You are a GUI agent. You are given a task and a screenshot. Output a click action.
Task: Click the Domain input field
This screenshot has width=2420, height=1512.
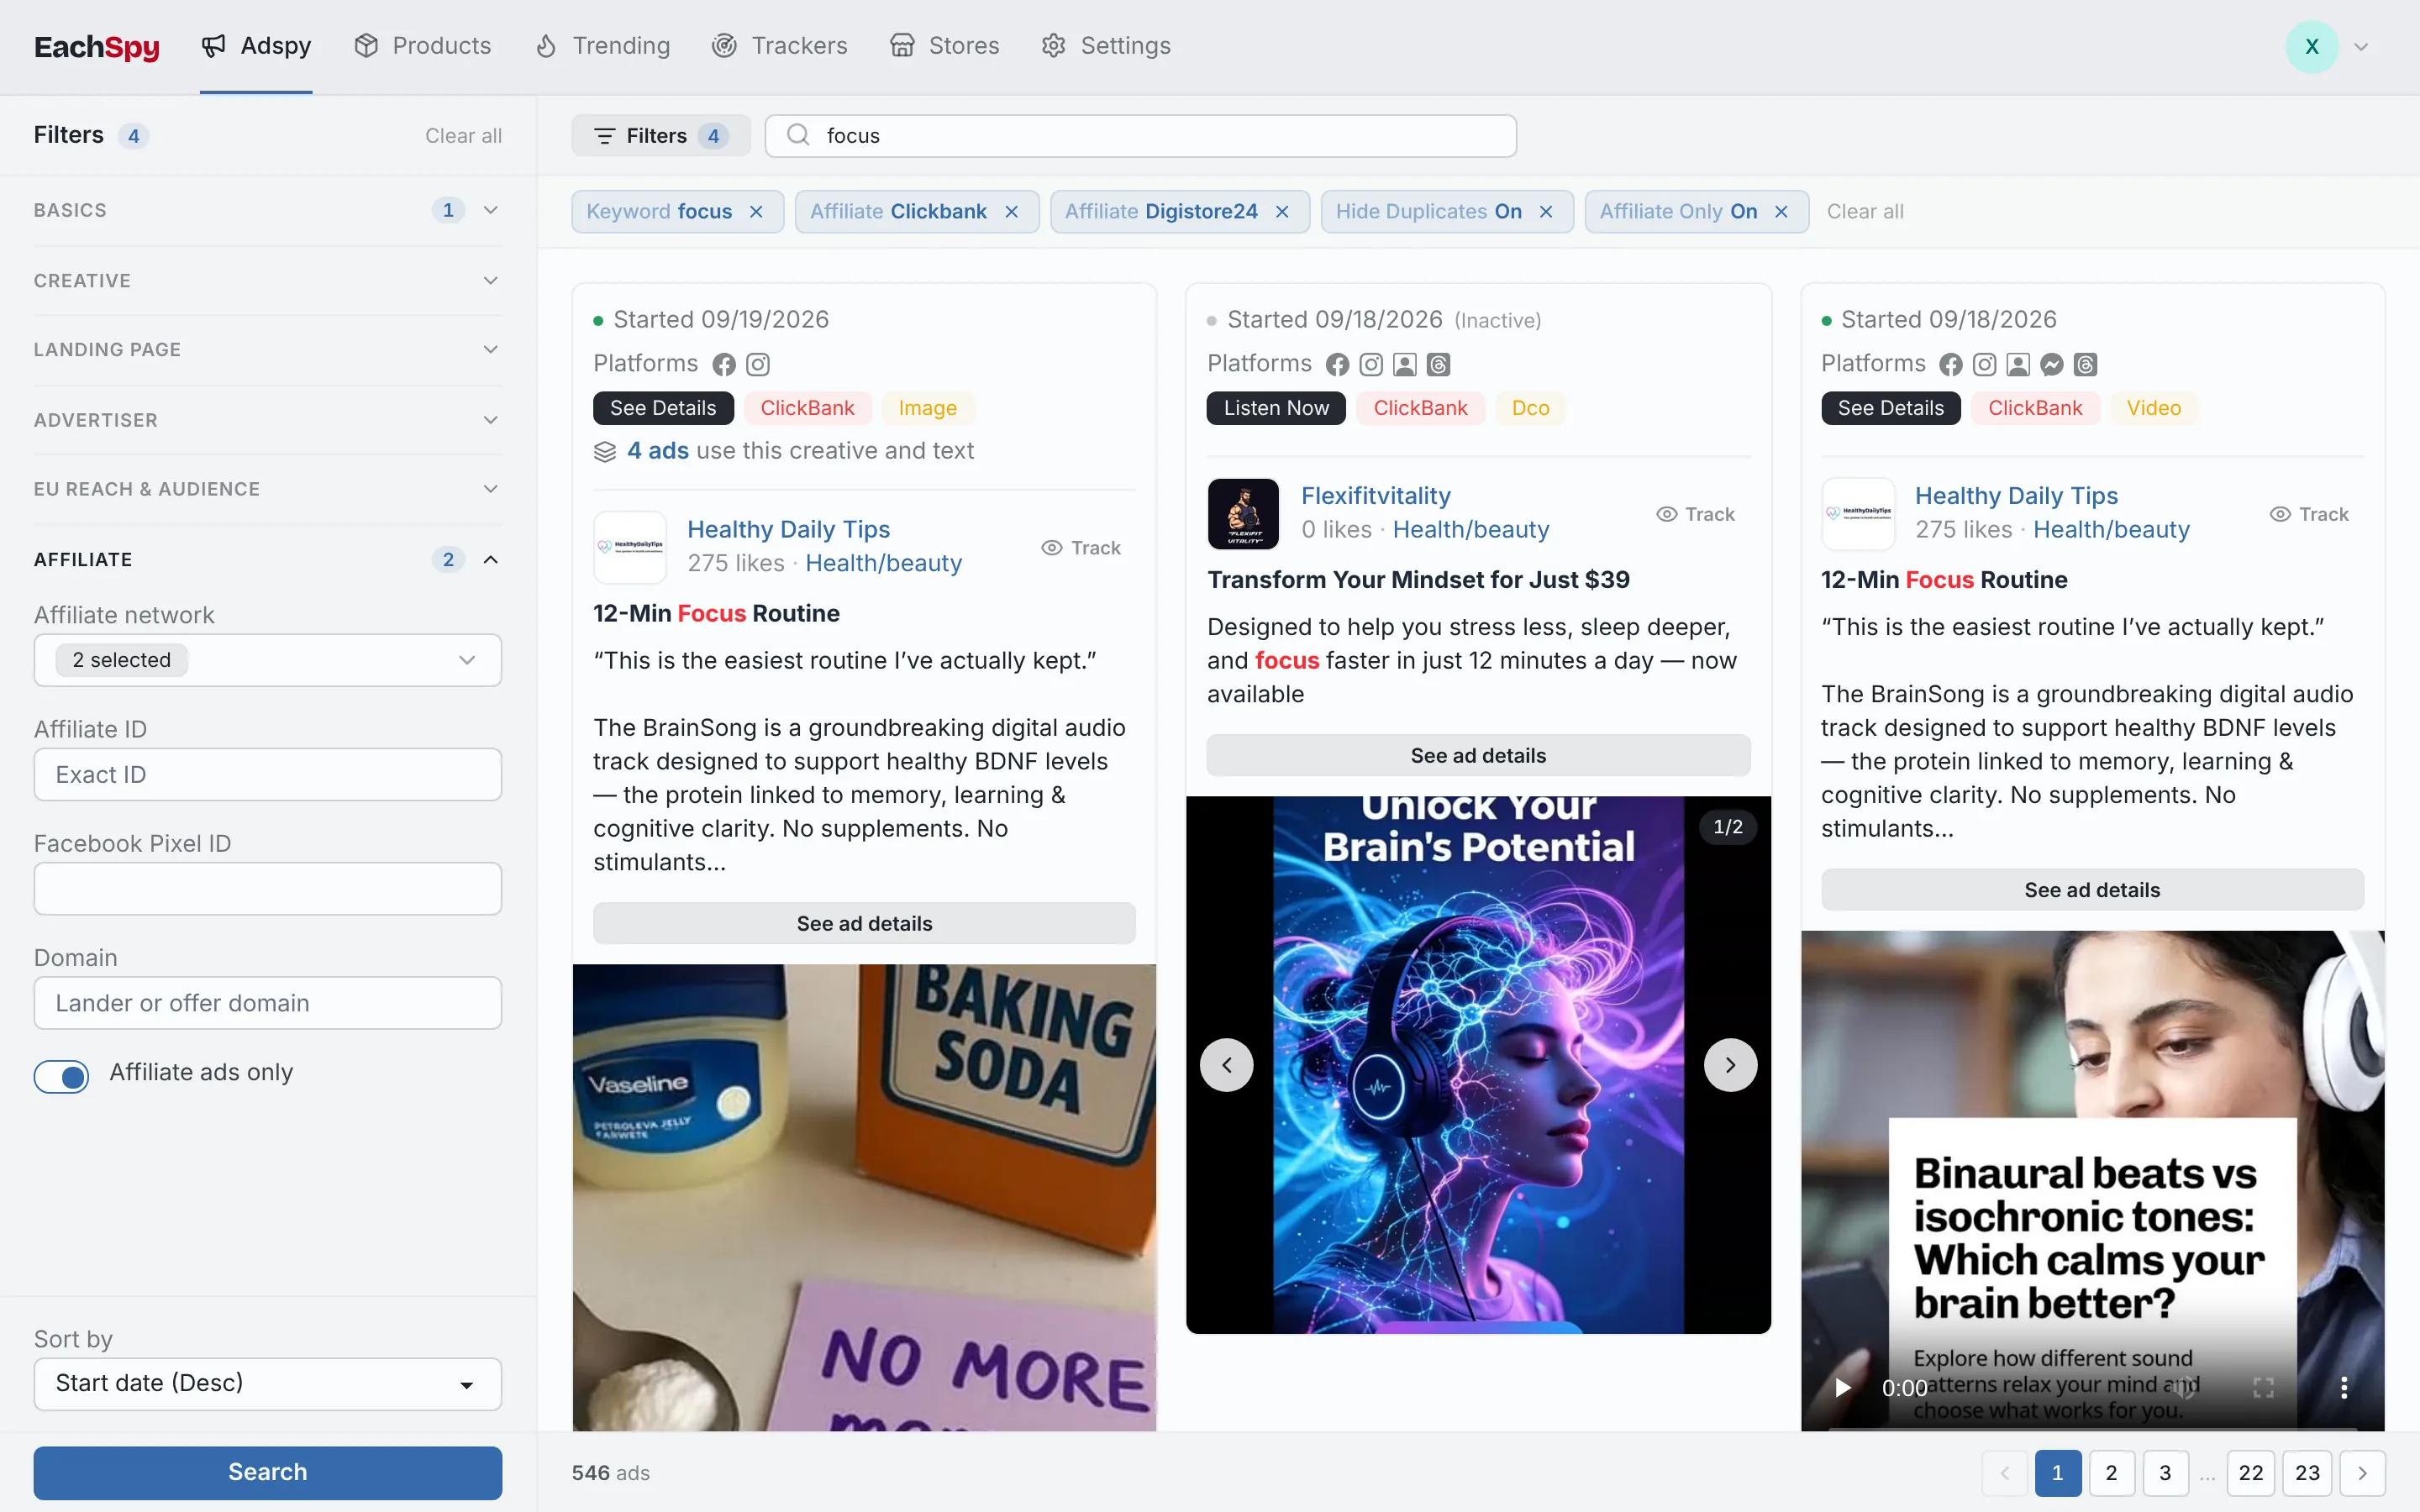[267, 1002]
